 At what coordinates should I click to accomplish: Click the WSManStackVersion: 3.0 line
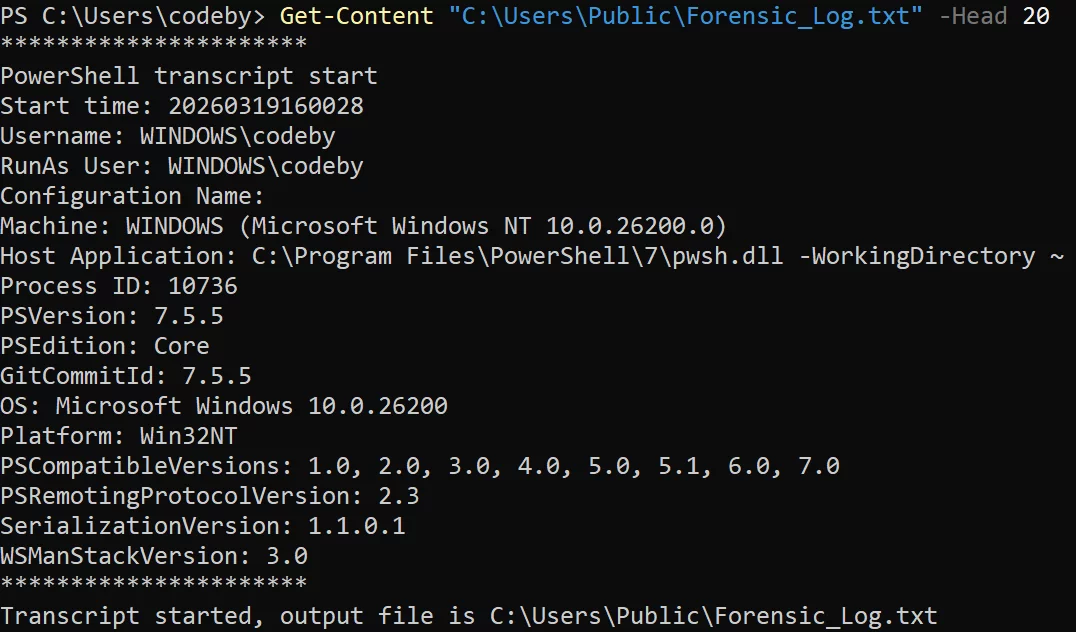[x=154, y=556]
